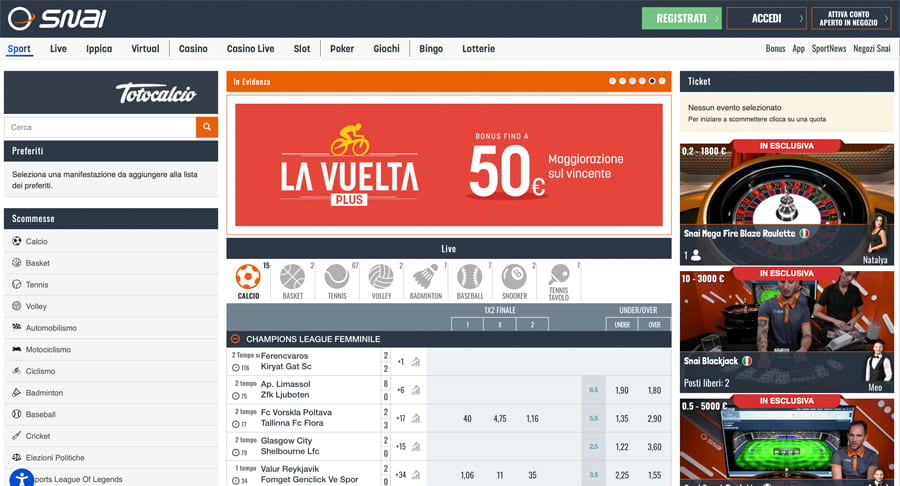Open the Ippica tab
This screenshot has height=486, width=900.
click(x=99, y=49)
